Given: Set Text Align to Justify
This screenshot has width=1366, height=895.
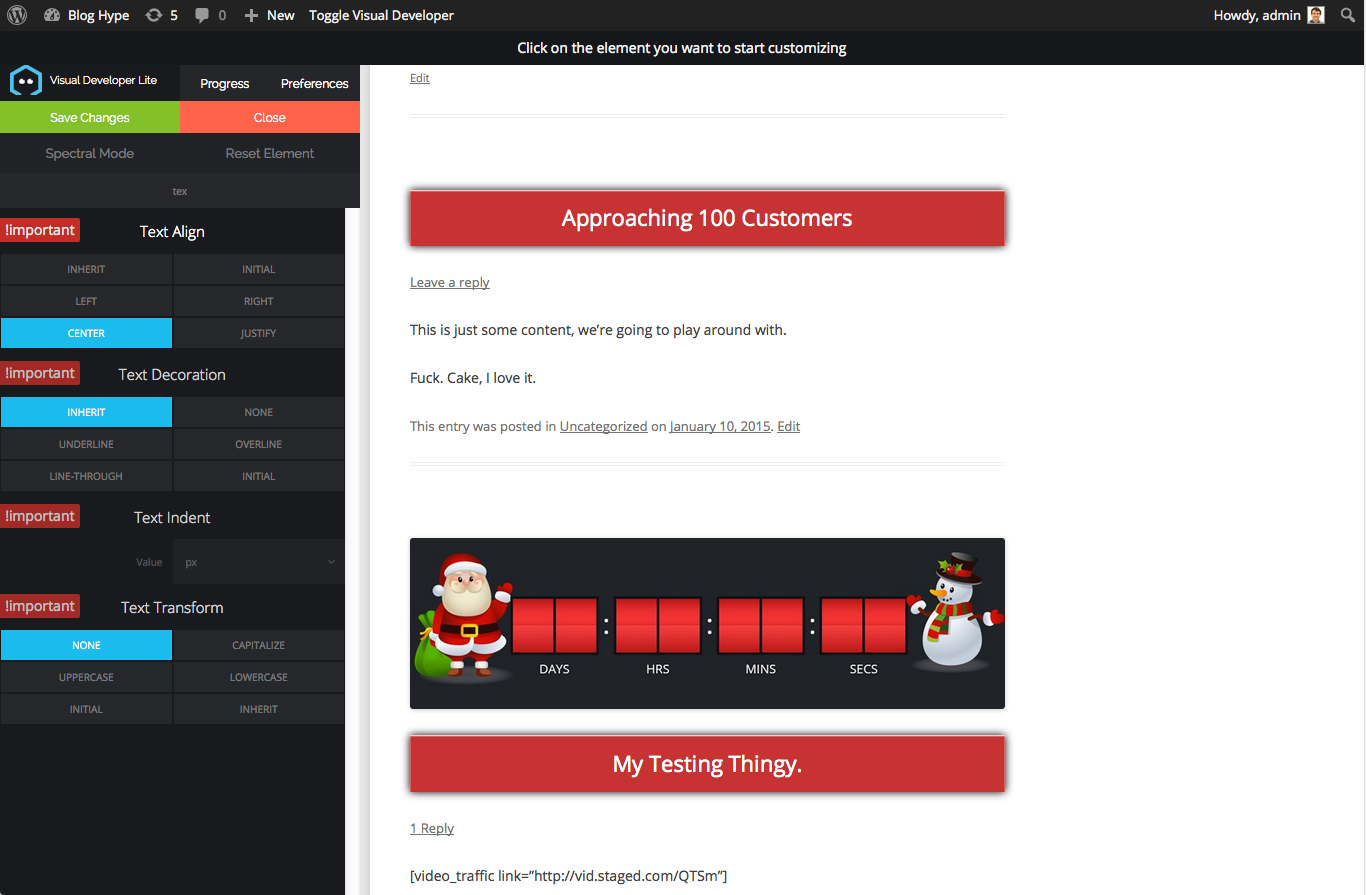Looking at the screenshot, I should [x=258, y=333].
